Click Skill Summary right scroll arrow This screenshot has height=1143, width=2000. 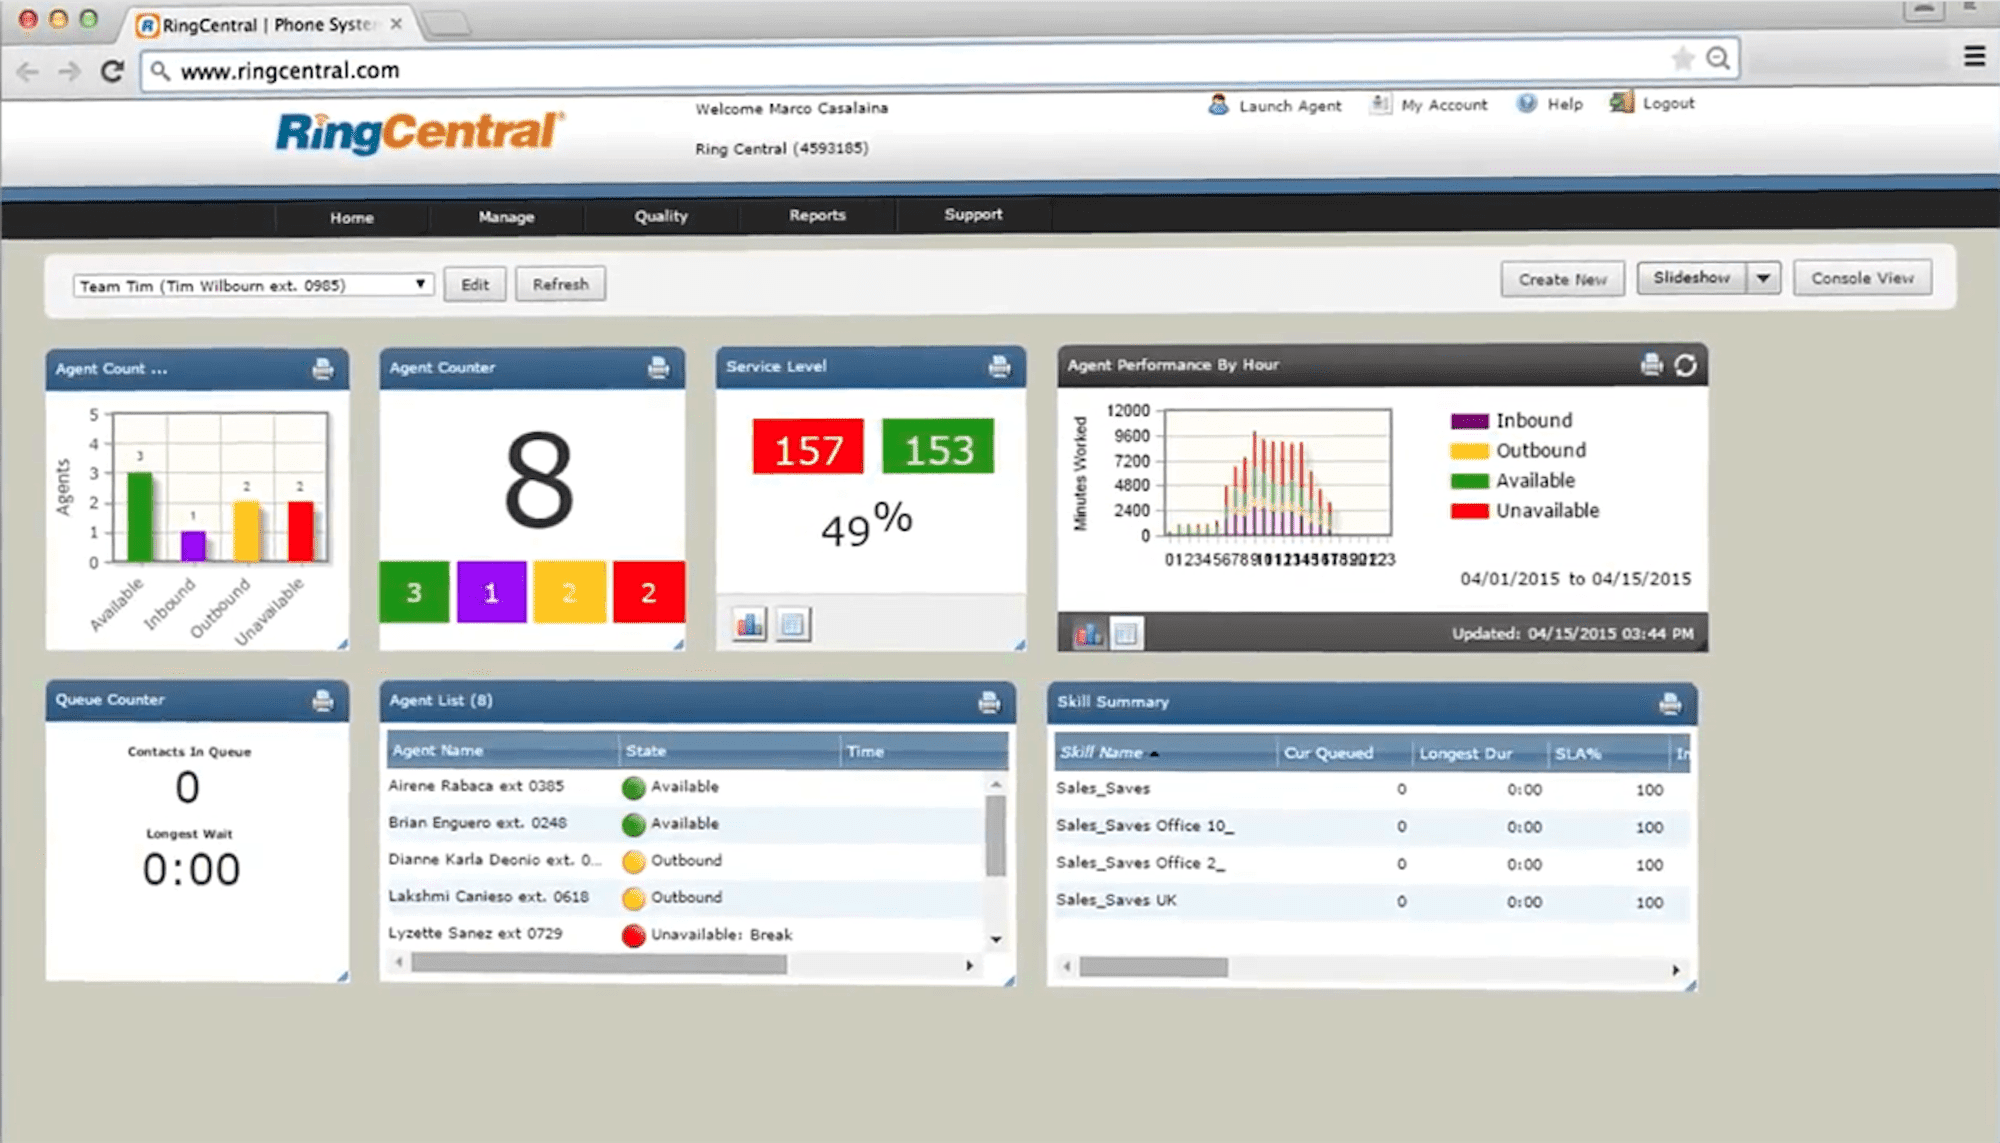[1676, 970]
